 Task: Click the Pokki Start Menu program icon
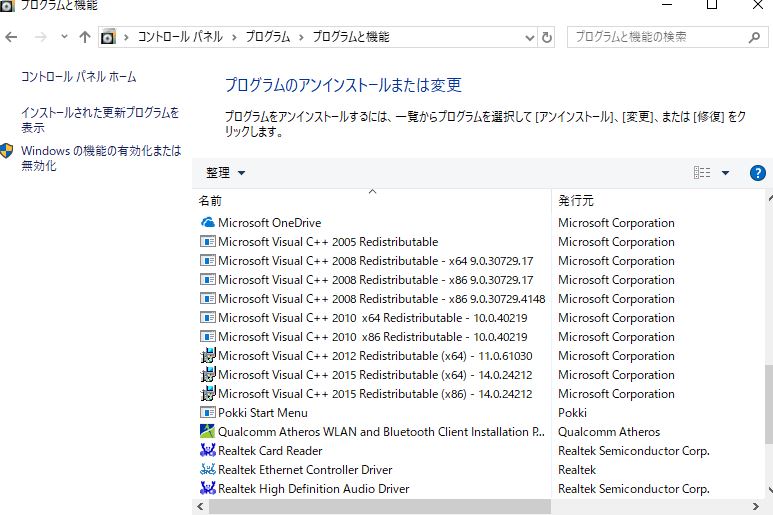(208, 413)
